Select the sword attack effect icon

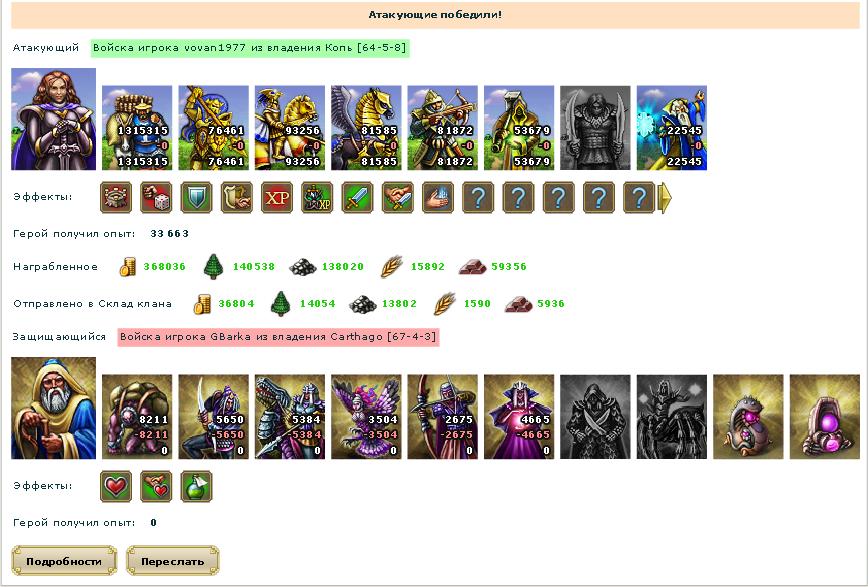click(358, 198)
